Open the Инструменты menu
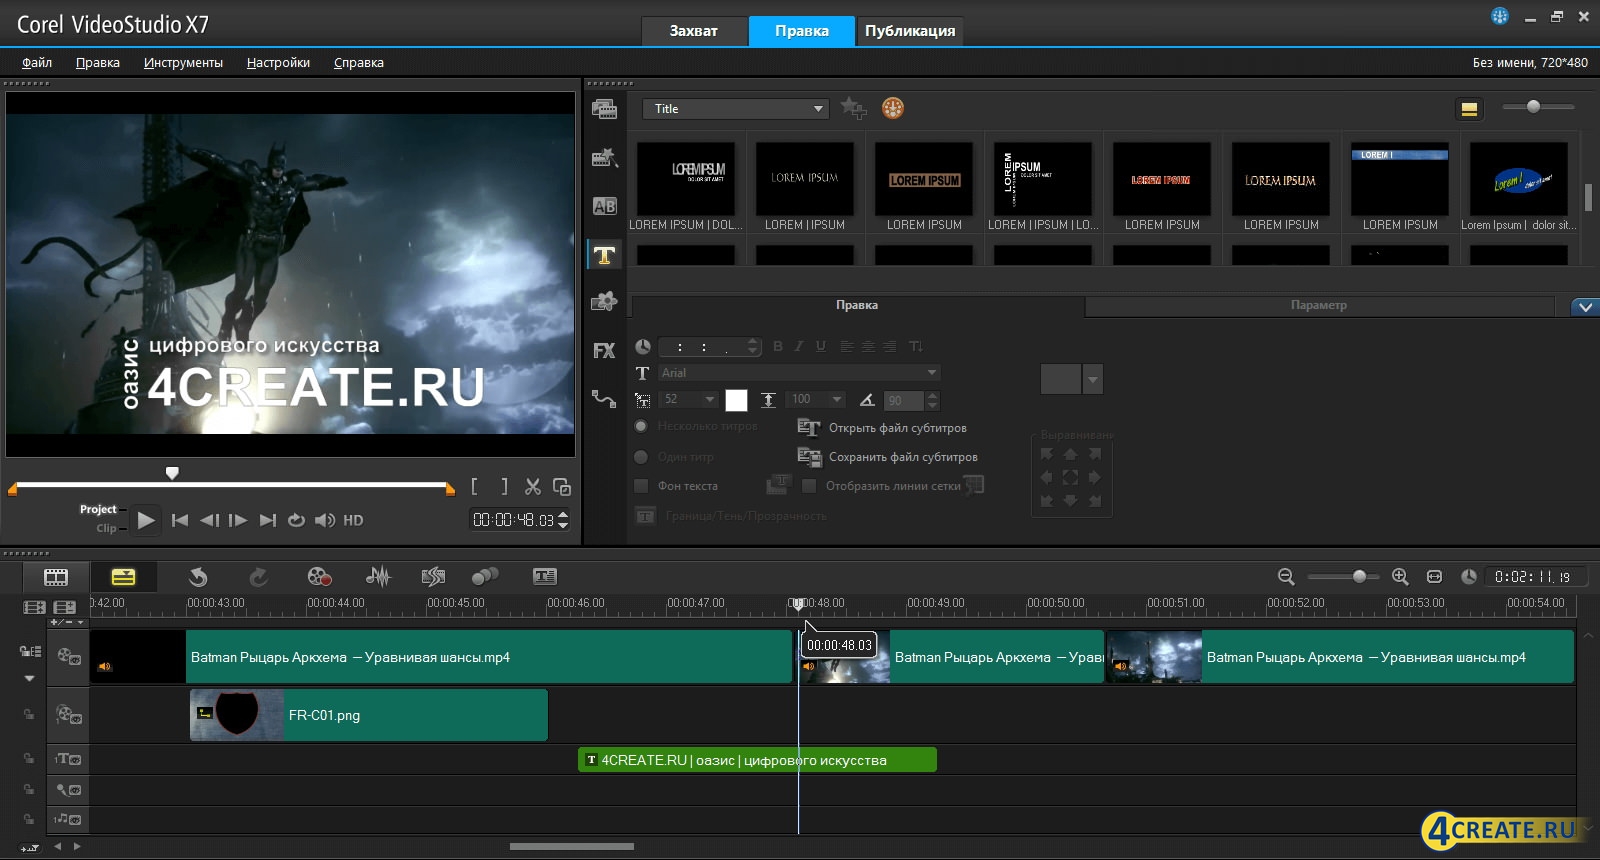The height and width of the screenshot is (860, 1600). (183, 62)
